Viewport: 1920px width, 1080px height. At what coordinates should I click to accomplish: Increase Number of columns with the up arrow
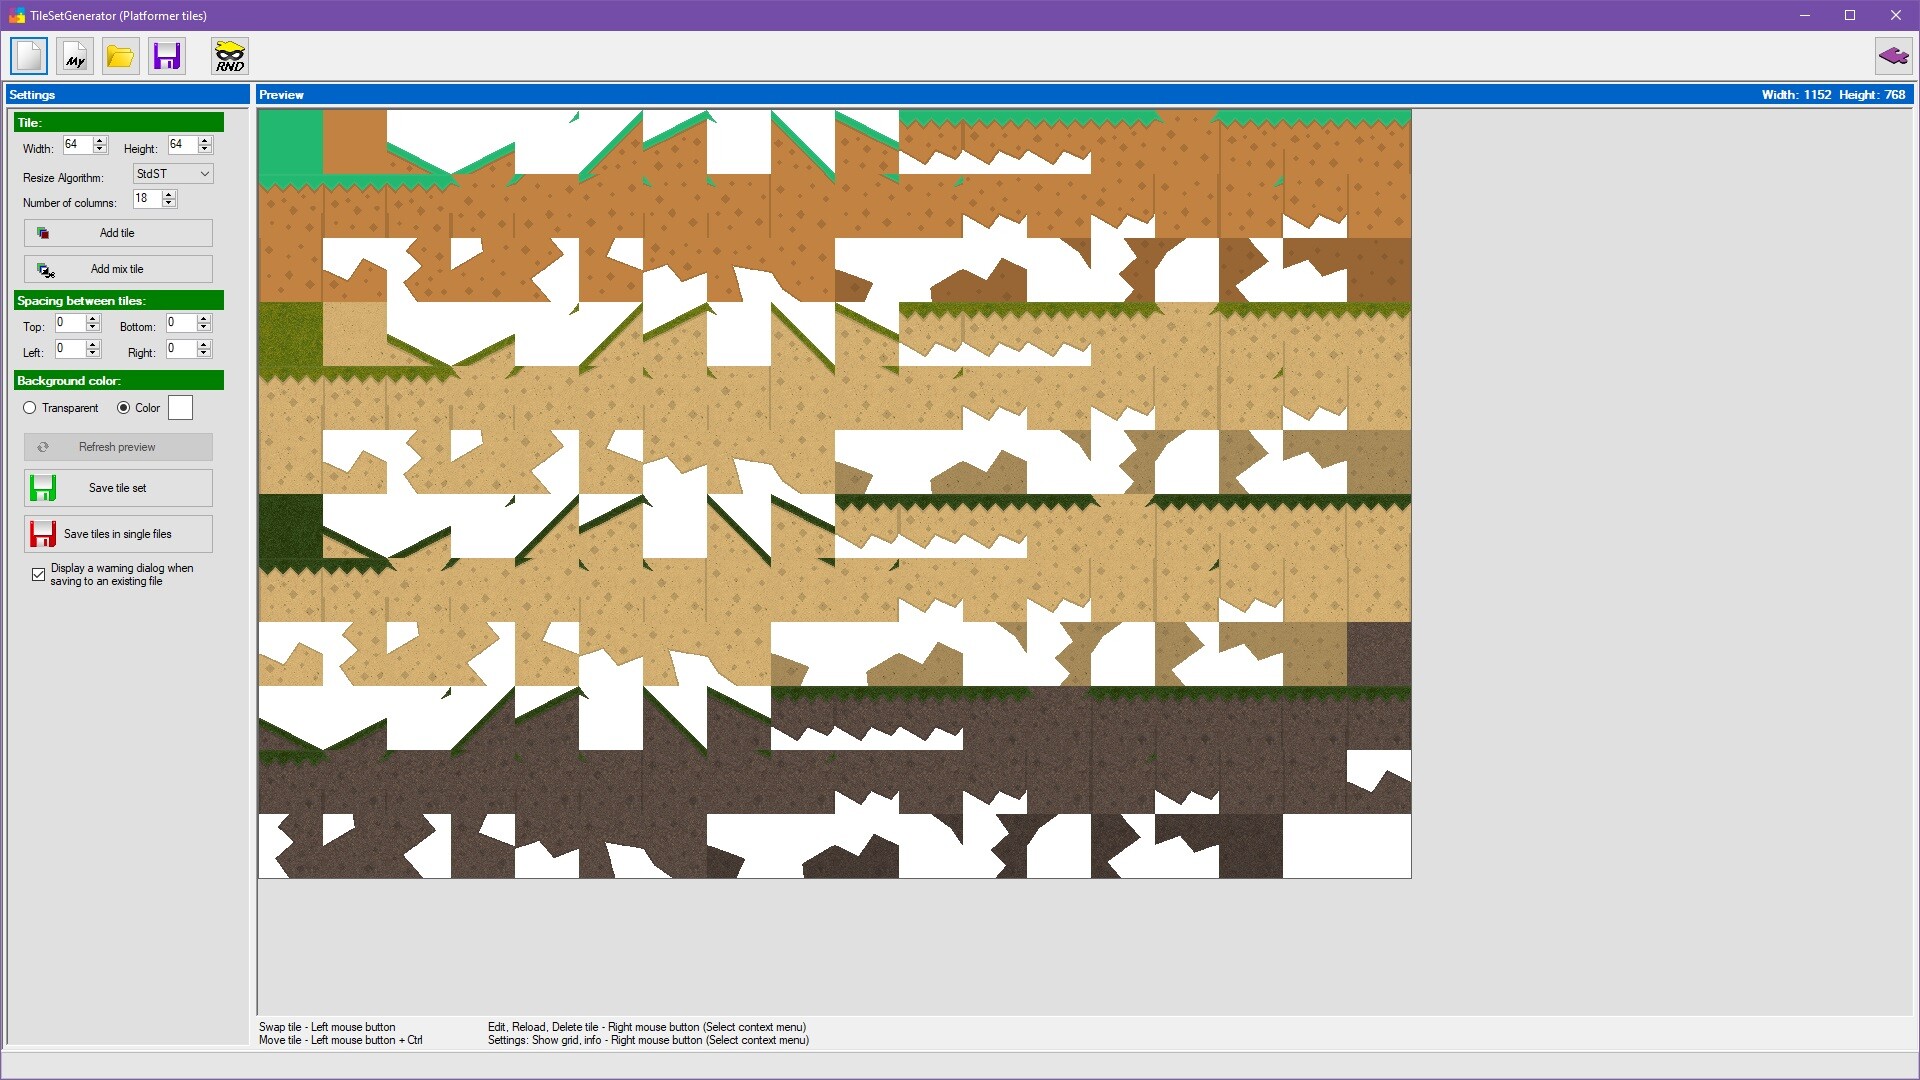coord(170,194)
